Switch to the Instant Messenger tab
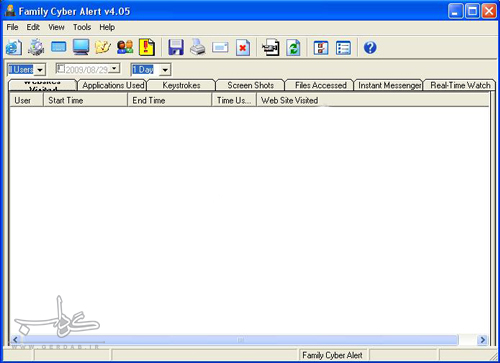 coord(389,85)
